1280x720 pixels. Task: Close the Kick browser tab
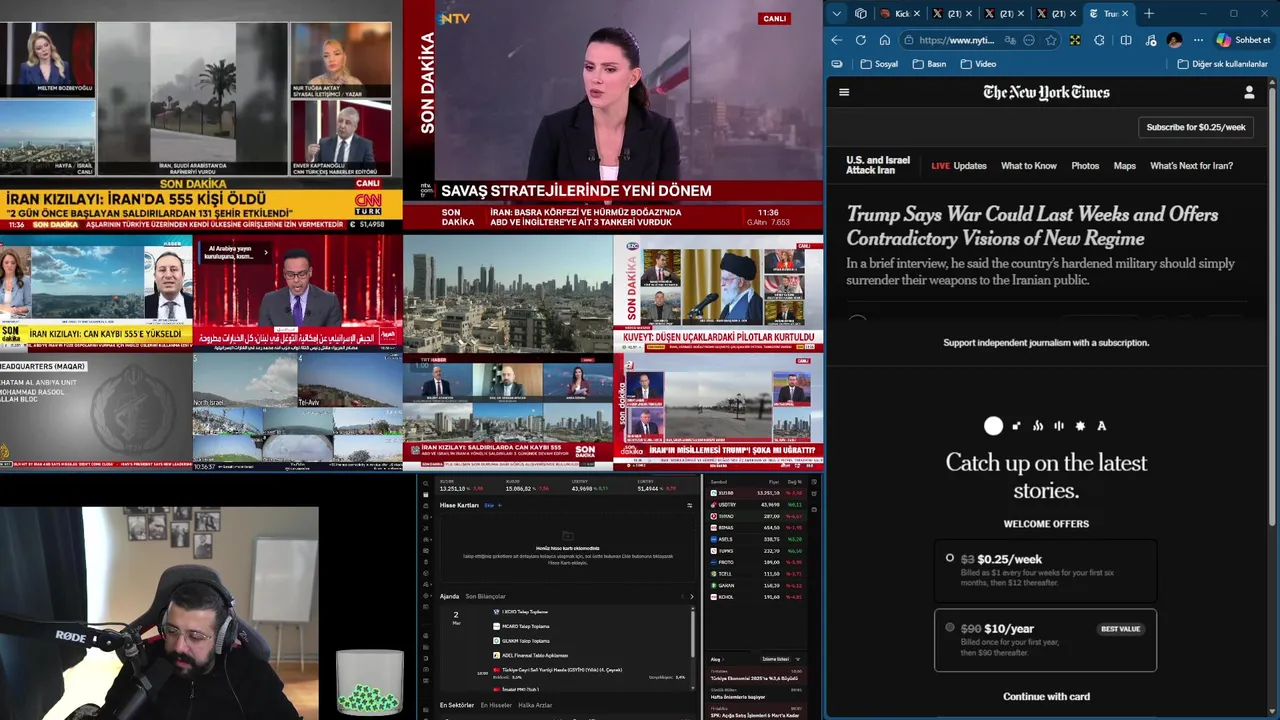click(917, 14)
